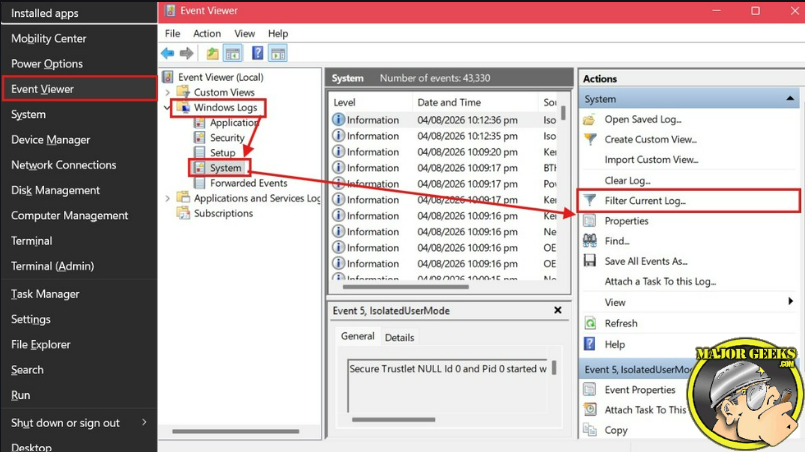Select Filter Current Log action
This screenshot has width=805, height=452.
688,200
